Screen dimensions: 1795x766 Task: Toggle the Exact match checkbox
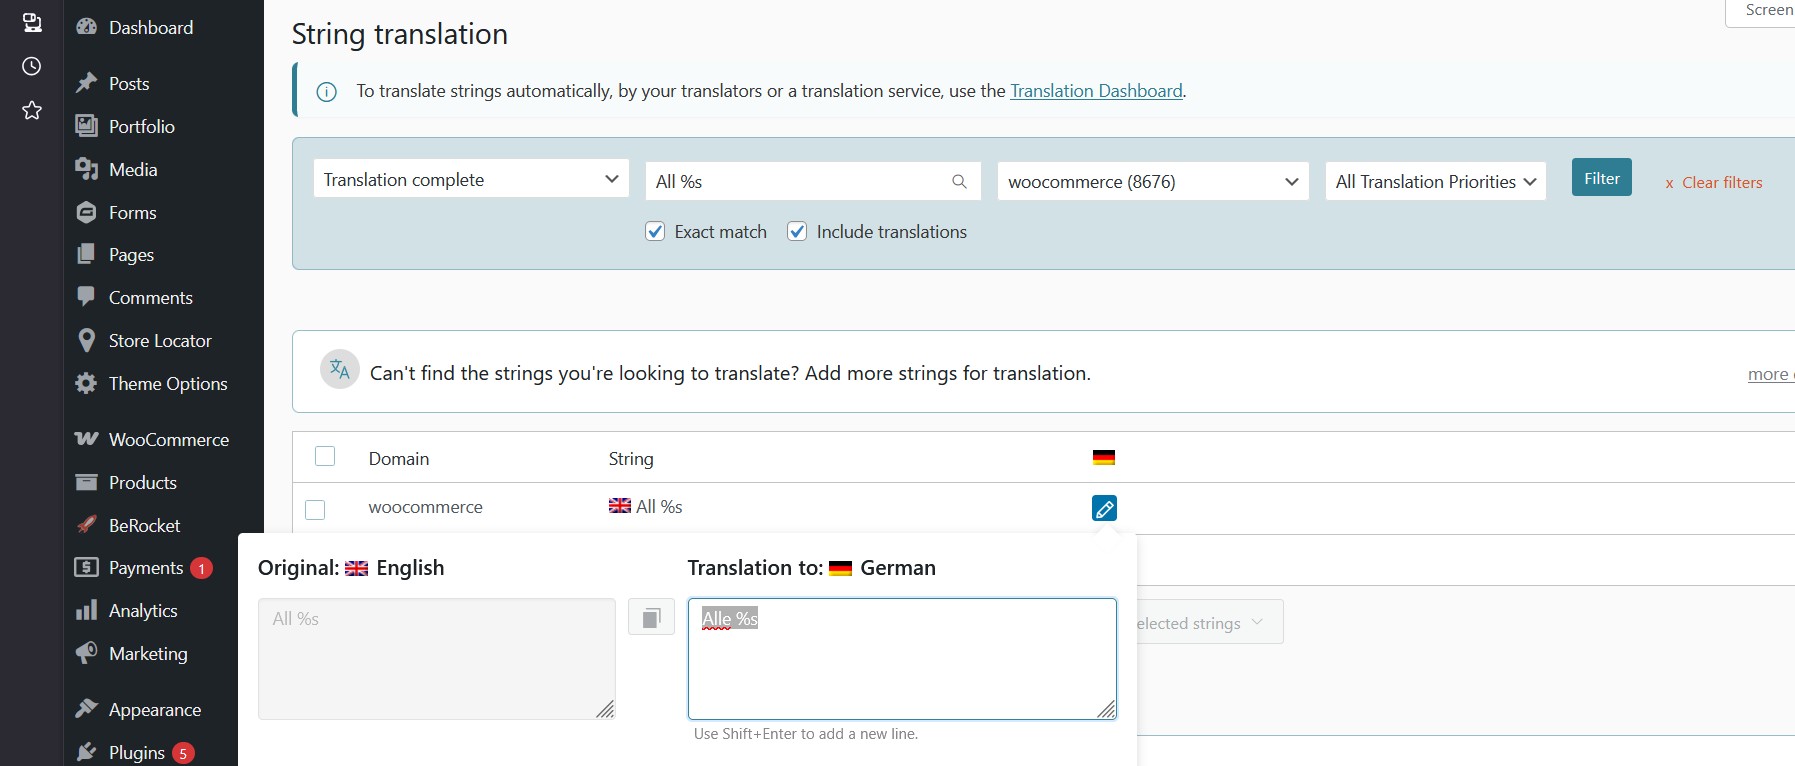point(655,232)
